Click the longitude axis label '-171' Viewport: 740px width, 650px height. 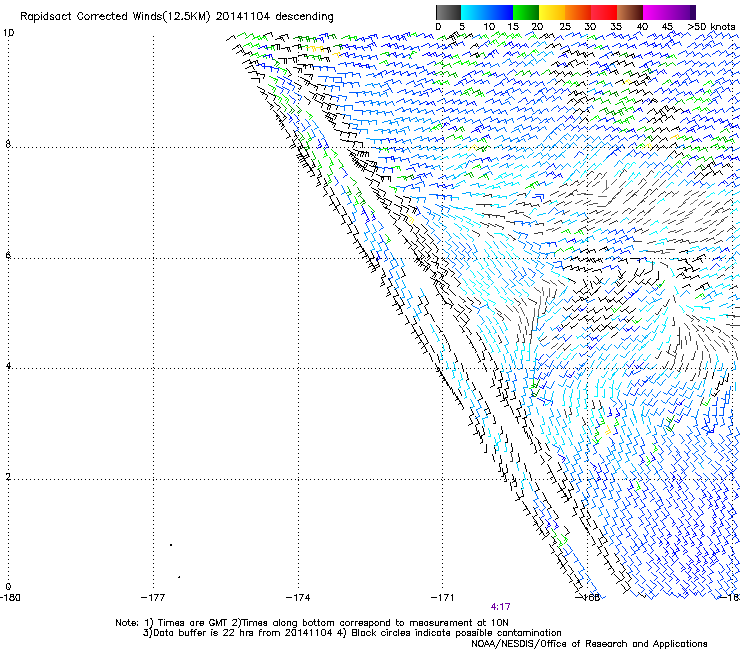442,598
